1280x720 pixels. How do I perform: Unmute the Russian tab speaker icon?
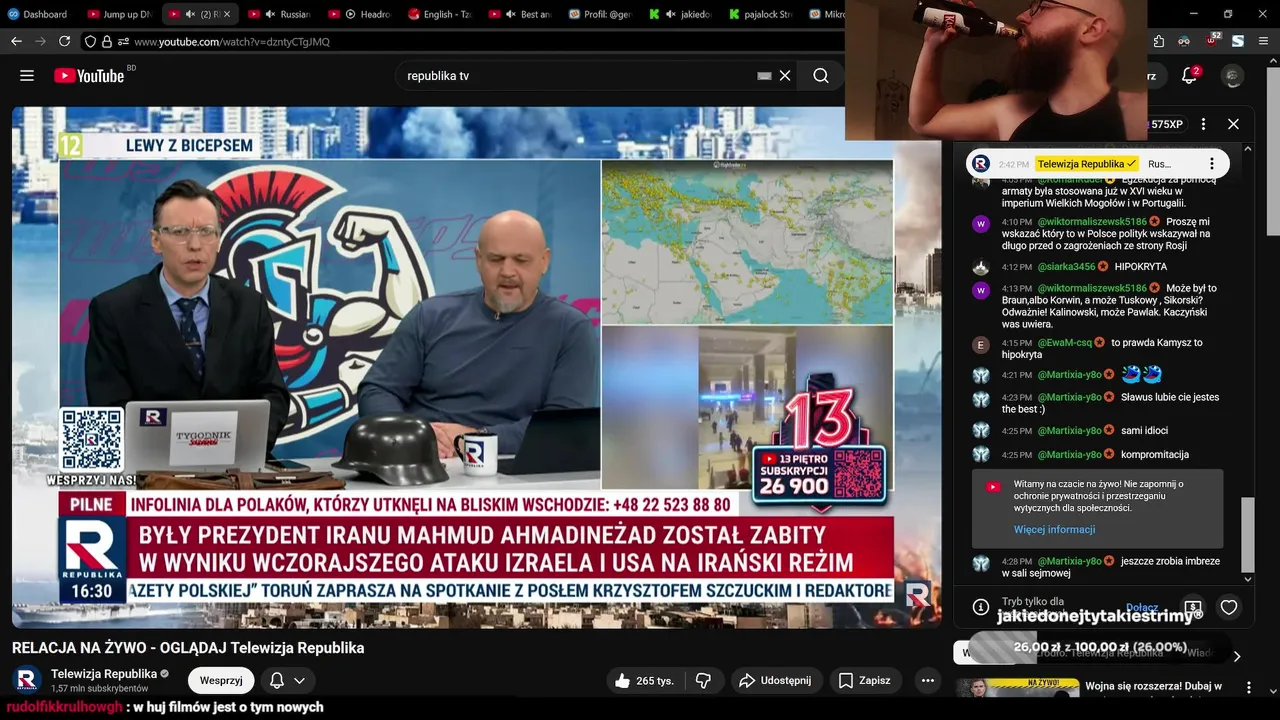click(270, 14)
